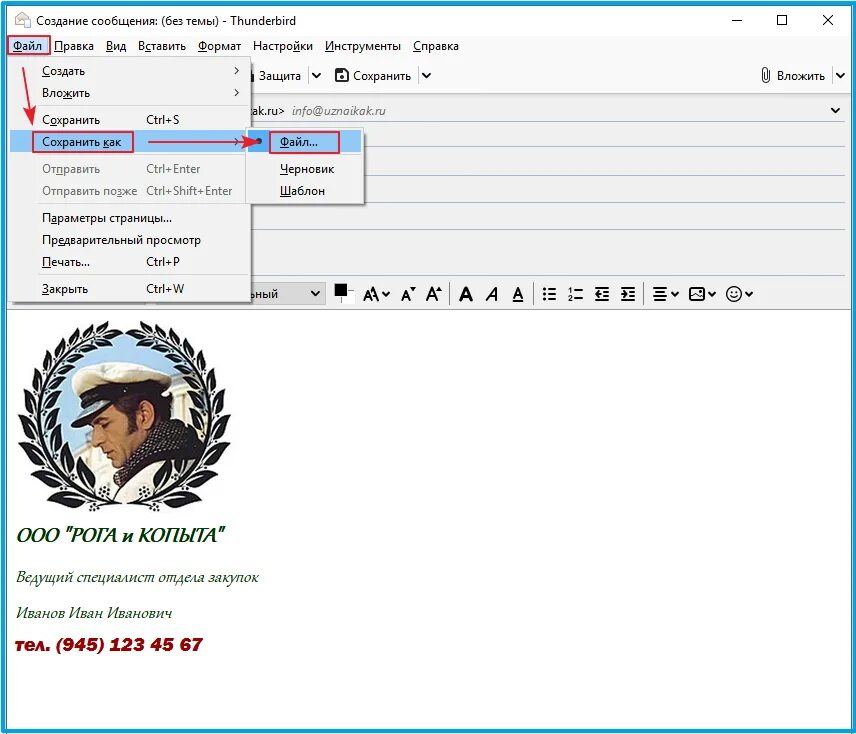Underline the selected text
Image resolution: width=856 pixels, height=734 pixels.
[x=517, y=293]
